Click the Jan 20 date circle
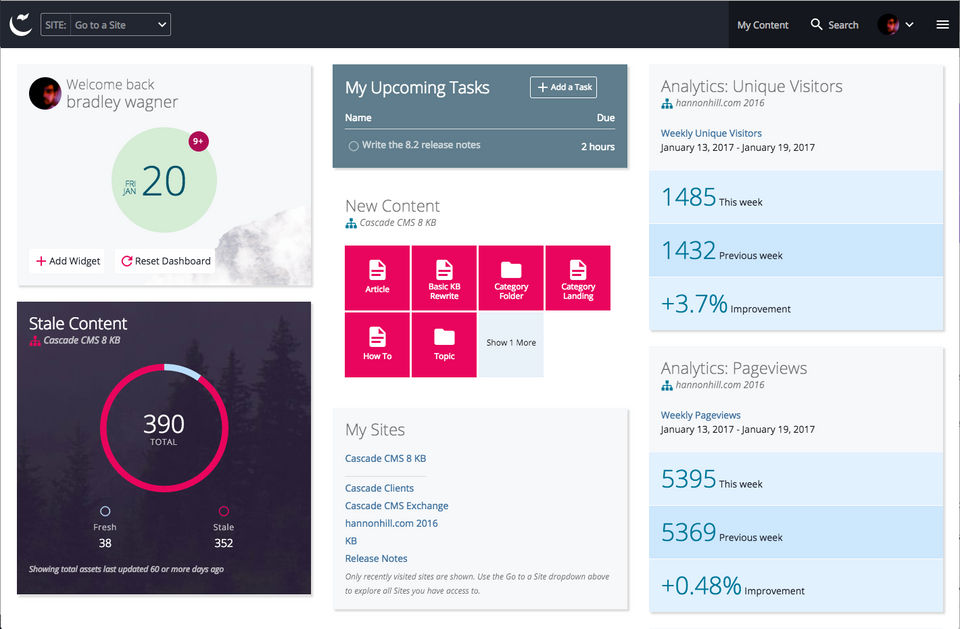The width and height of the screenshot is (960, 629). (163, 180)
